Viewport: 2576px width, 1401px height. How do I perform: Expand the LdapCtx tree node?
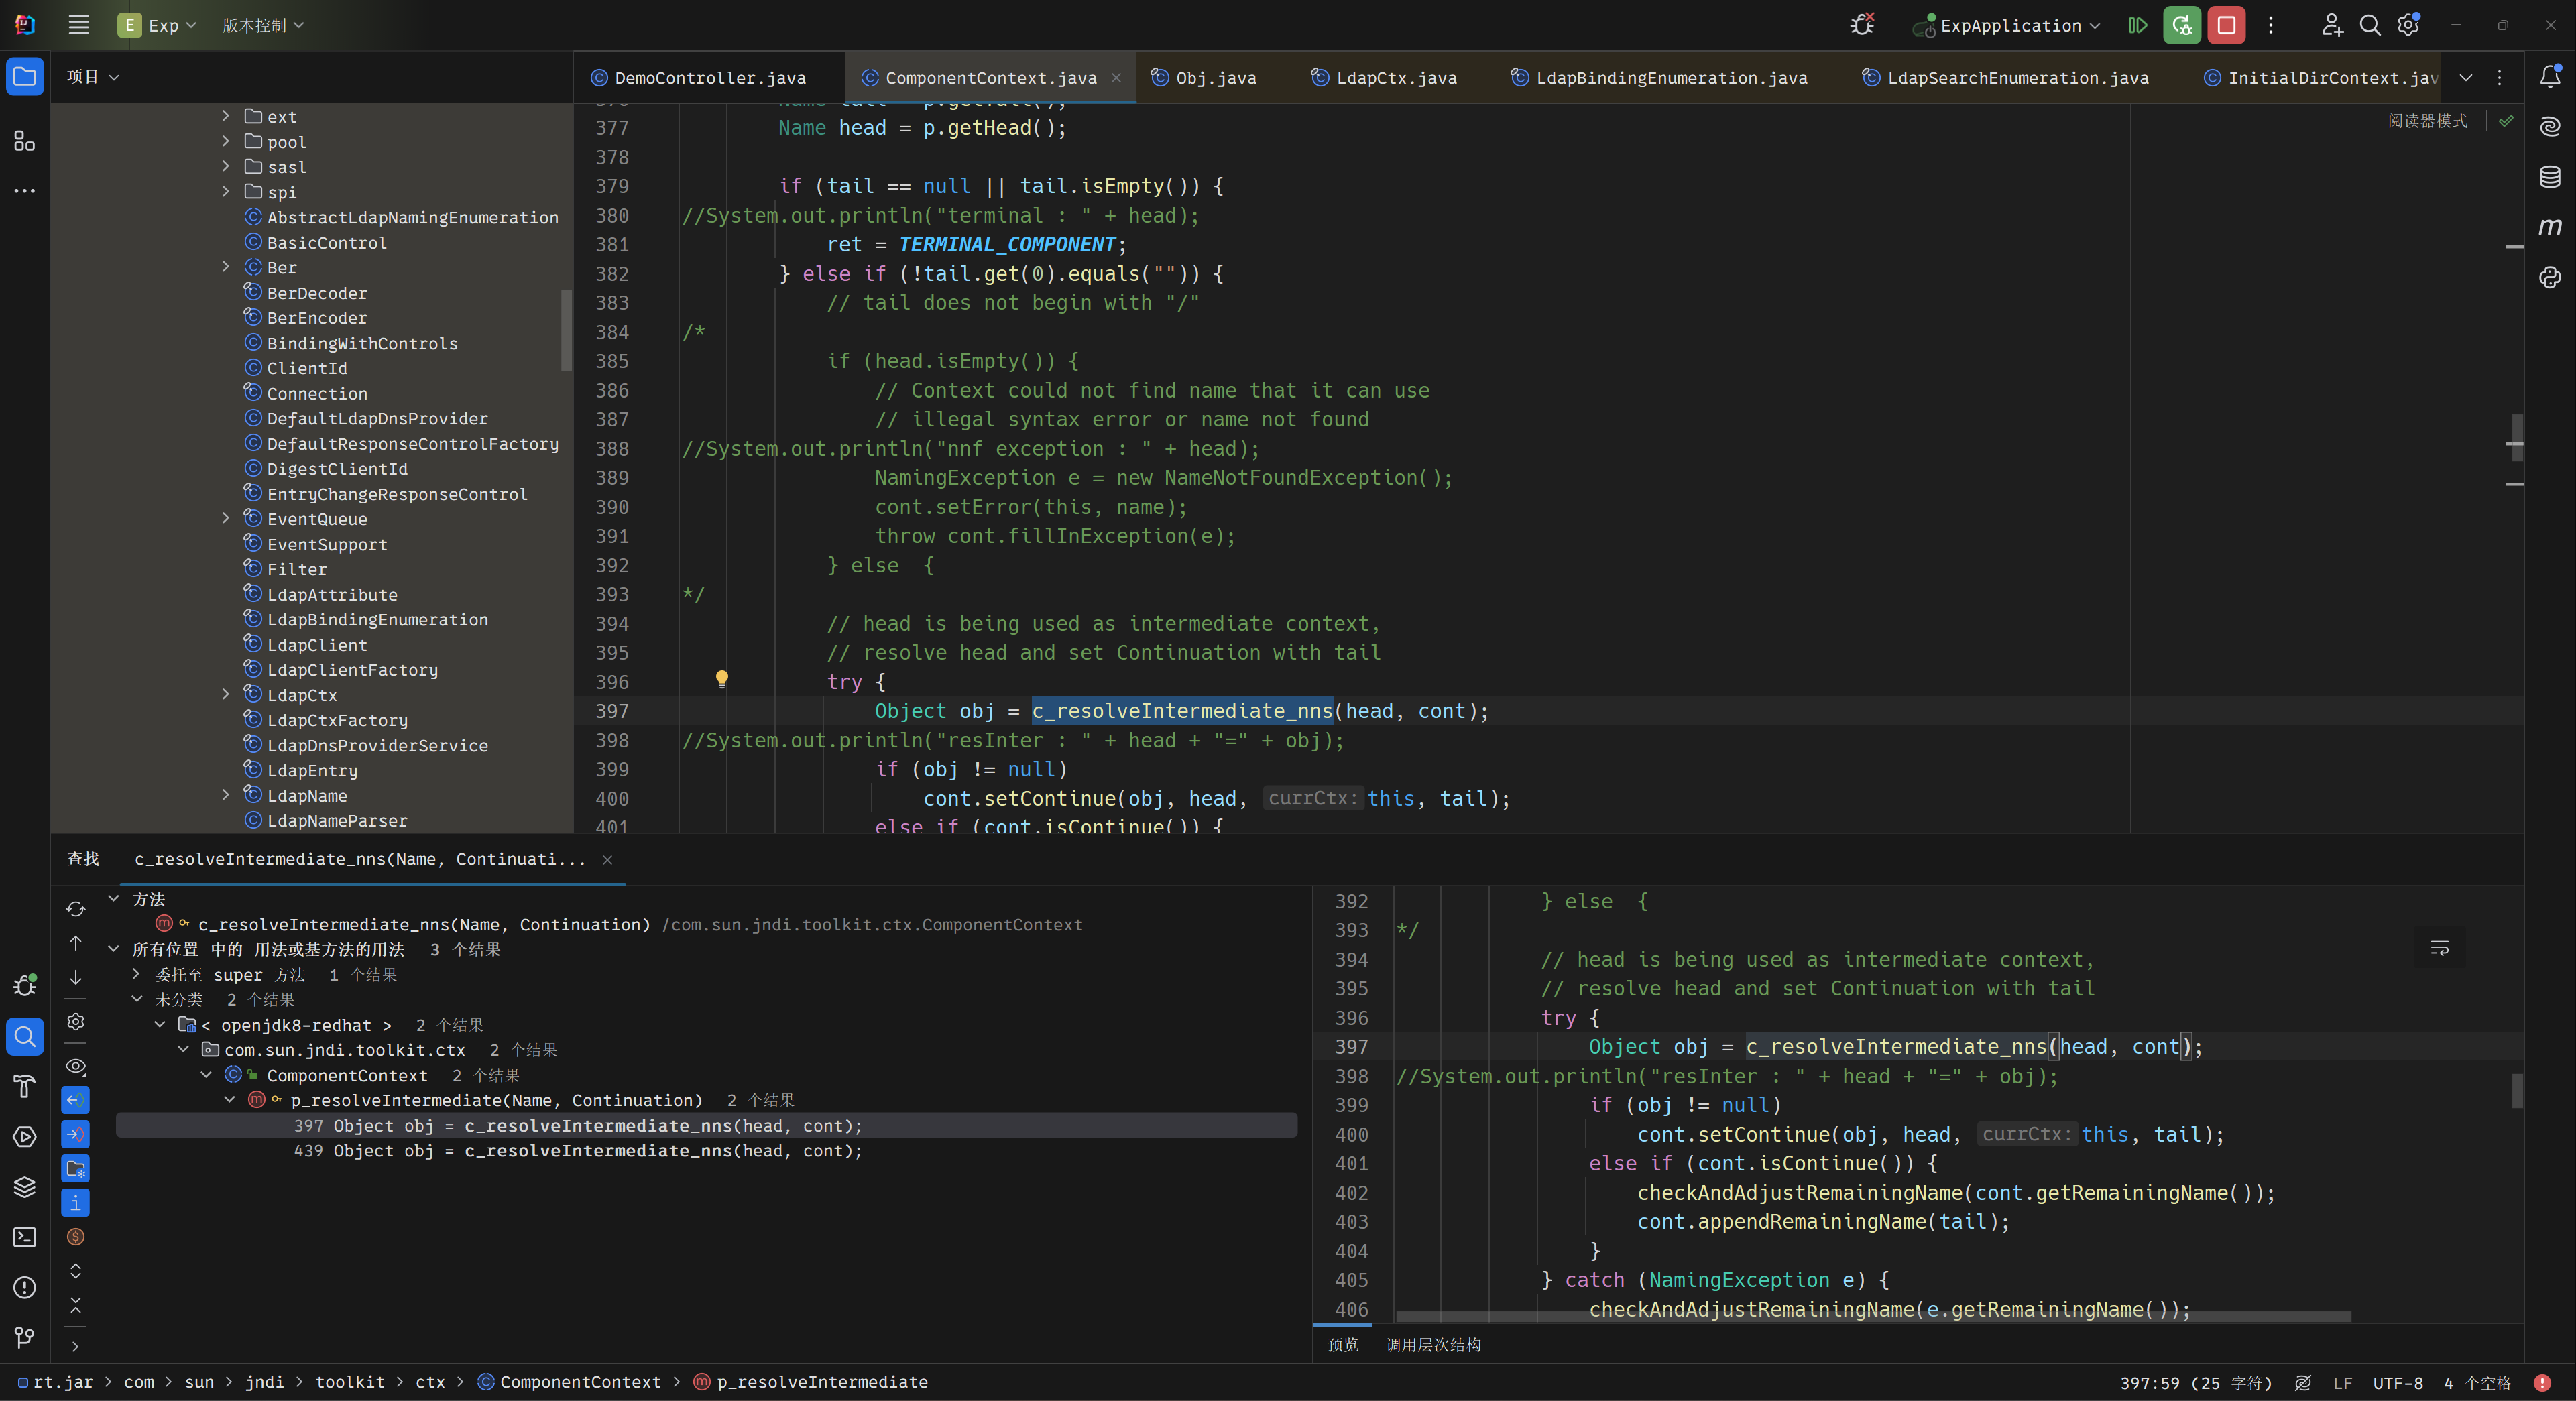pos(225,695)
